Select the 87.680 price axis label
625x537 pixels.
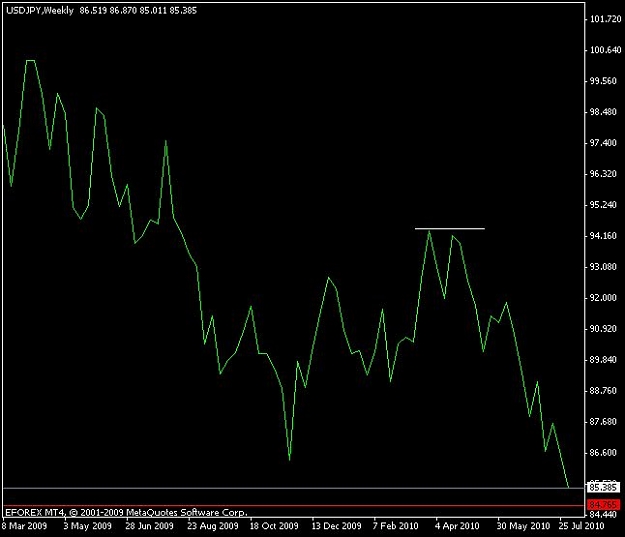click(605, 421)
